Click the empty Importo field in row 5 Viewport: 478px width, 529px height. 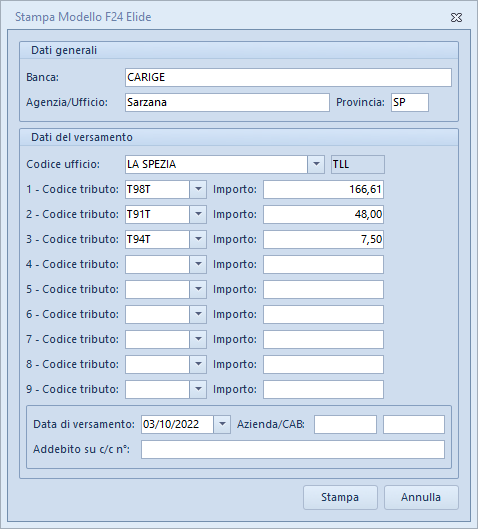click(323, 289)
